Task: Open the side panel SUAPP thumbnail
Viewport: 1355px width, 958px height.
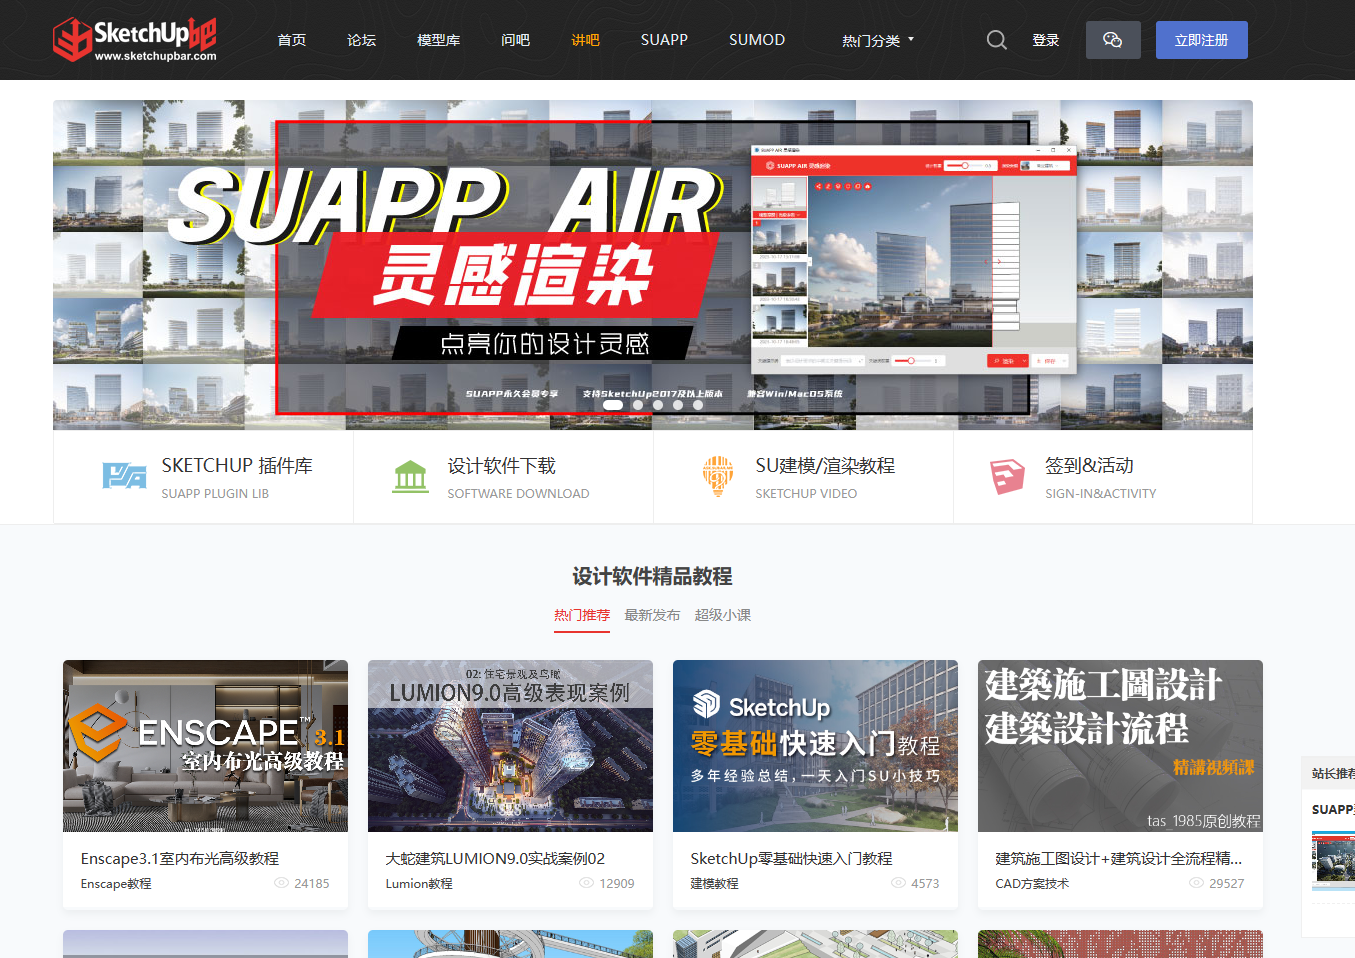Action: [1333, 860]
